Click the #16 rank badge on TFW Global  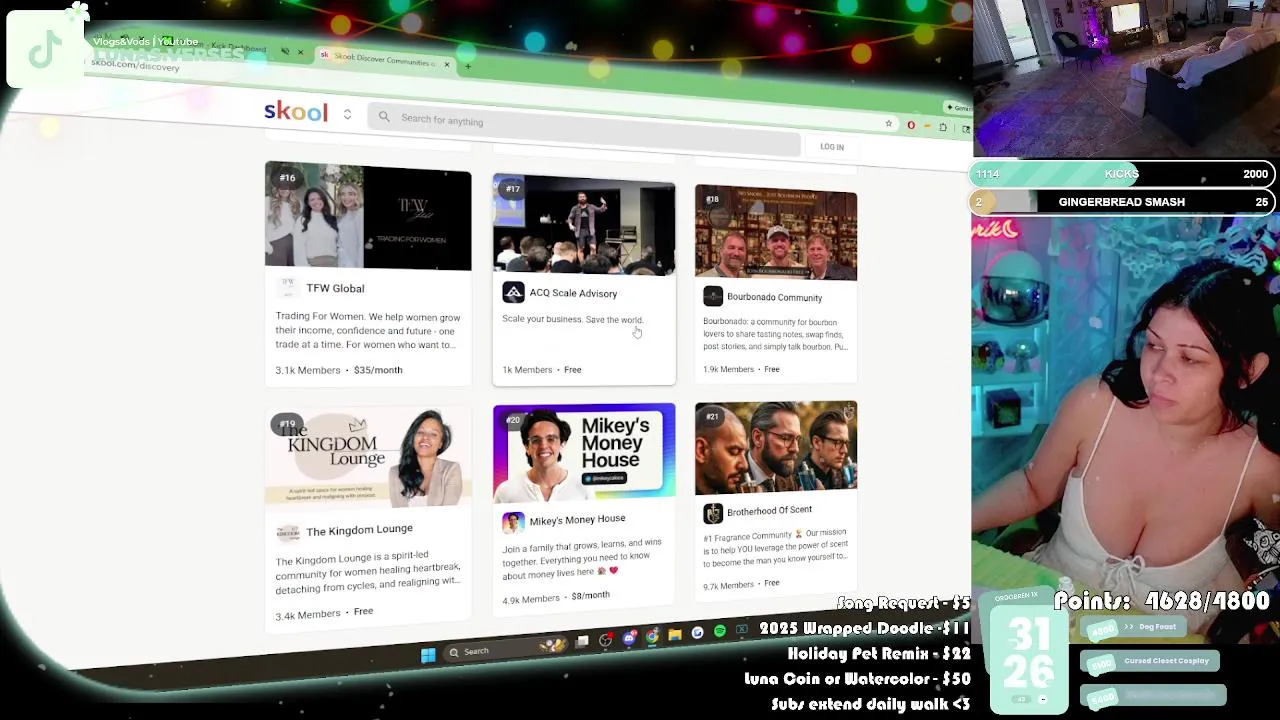(288, 178)
